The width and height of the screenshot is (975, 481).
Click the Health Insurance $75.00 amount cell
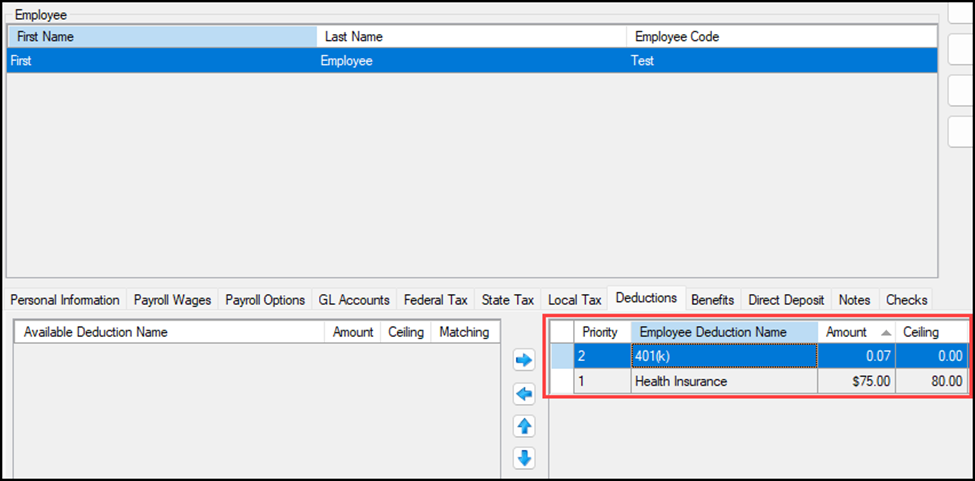856,381
